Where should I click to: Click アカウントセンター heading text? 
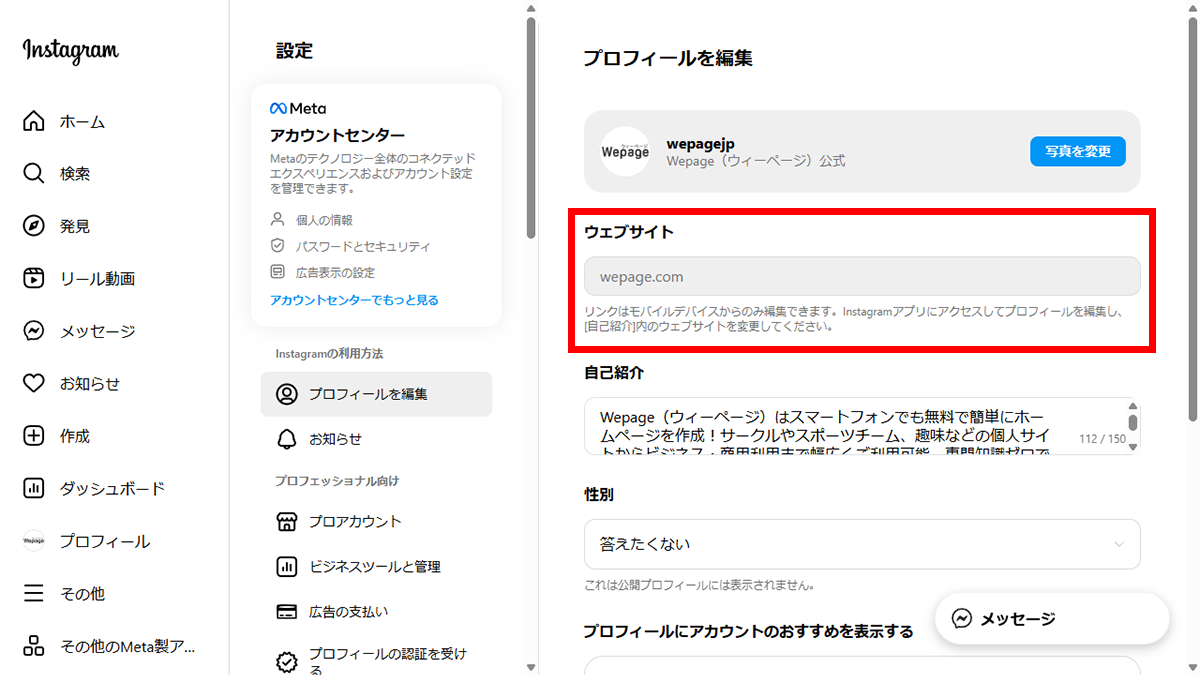coord(338,135)
